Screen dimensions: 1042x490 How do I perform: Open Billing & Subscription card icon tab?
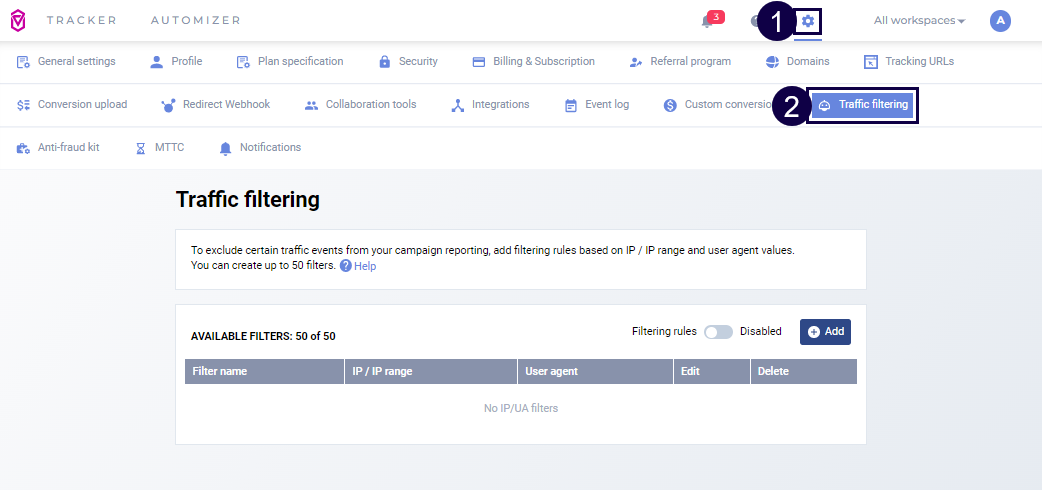click(534, 62)
